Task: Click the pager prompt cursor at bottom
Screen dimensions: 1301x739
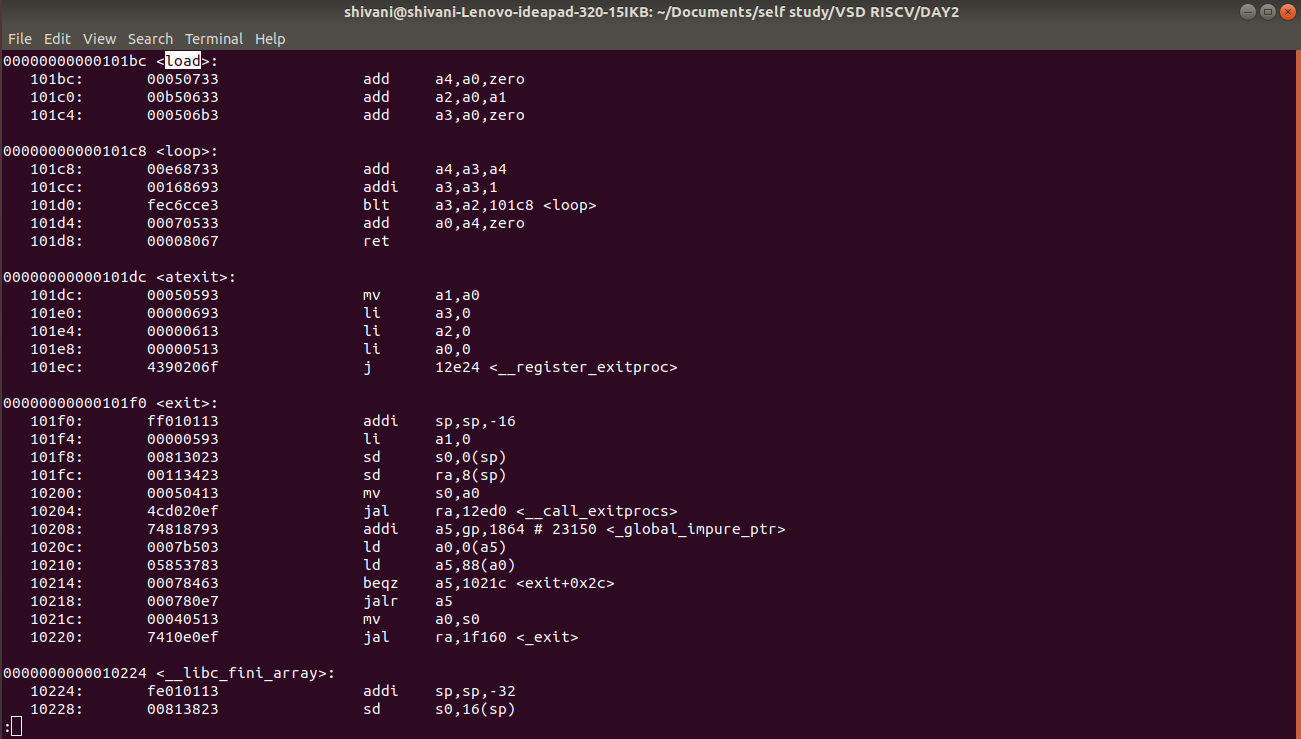Action: point(16,727)
